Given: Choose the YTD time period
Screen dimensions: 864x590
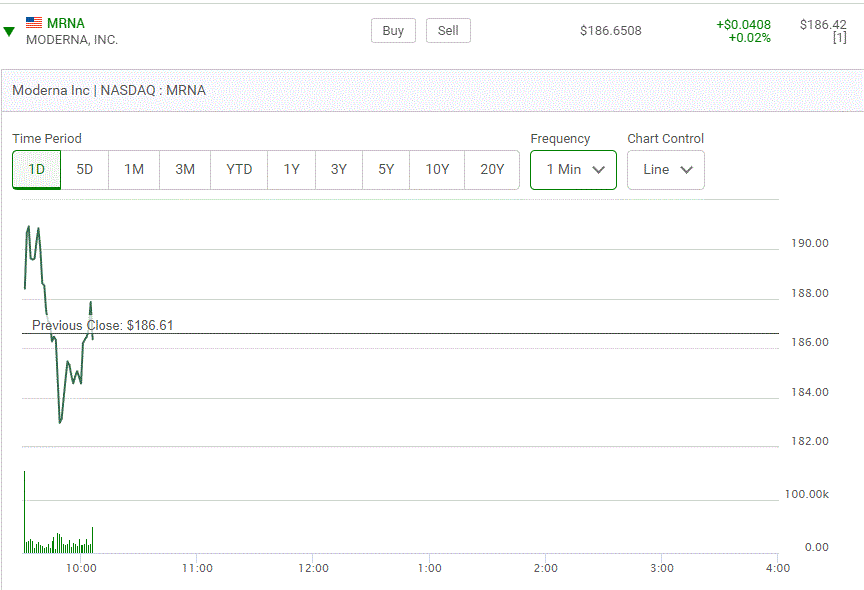Looking at the screenshot, I should [239, 169].
